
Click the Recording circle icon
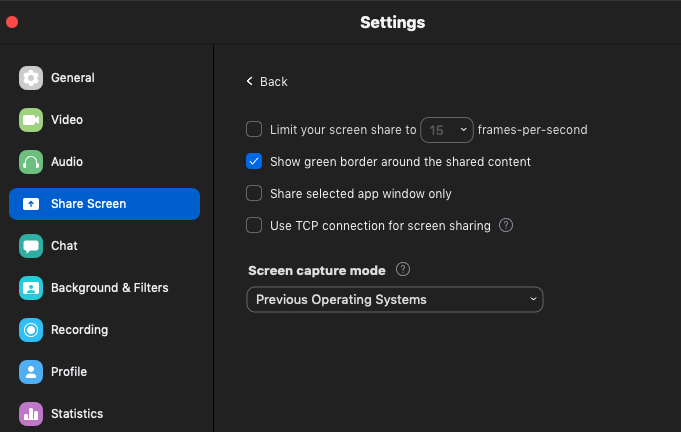[31, 330]
